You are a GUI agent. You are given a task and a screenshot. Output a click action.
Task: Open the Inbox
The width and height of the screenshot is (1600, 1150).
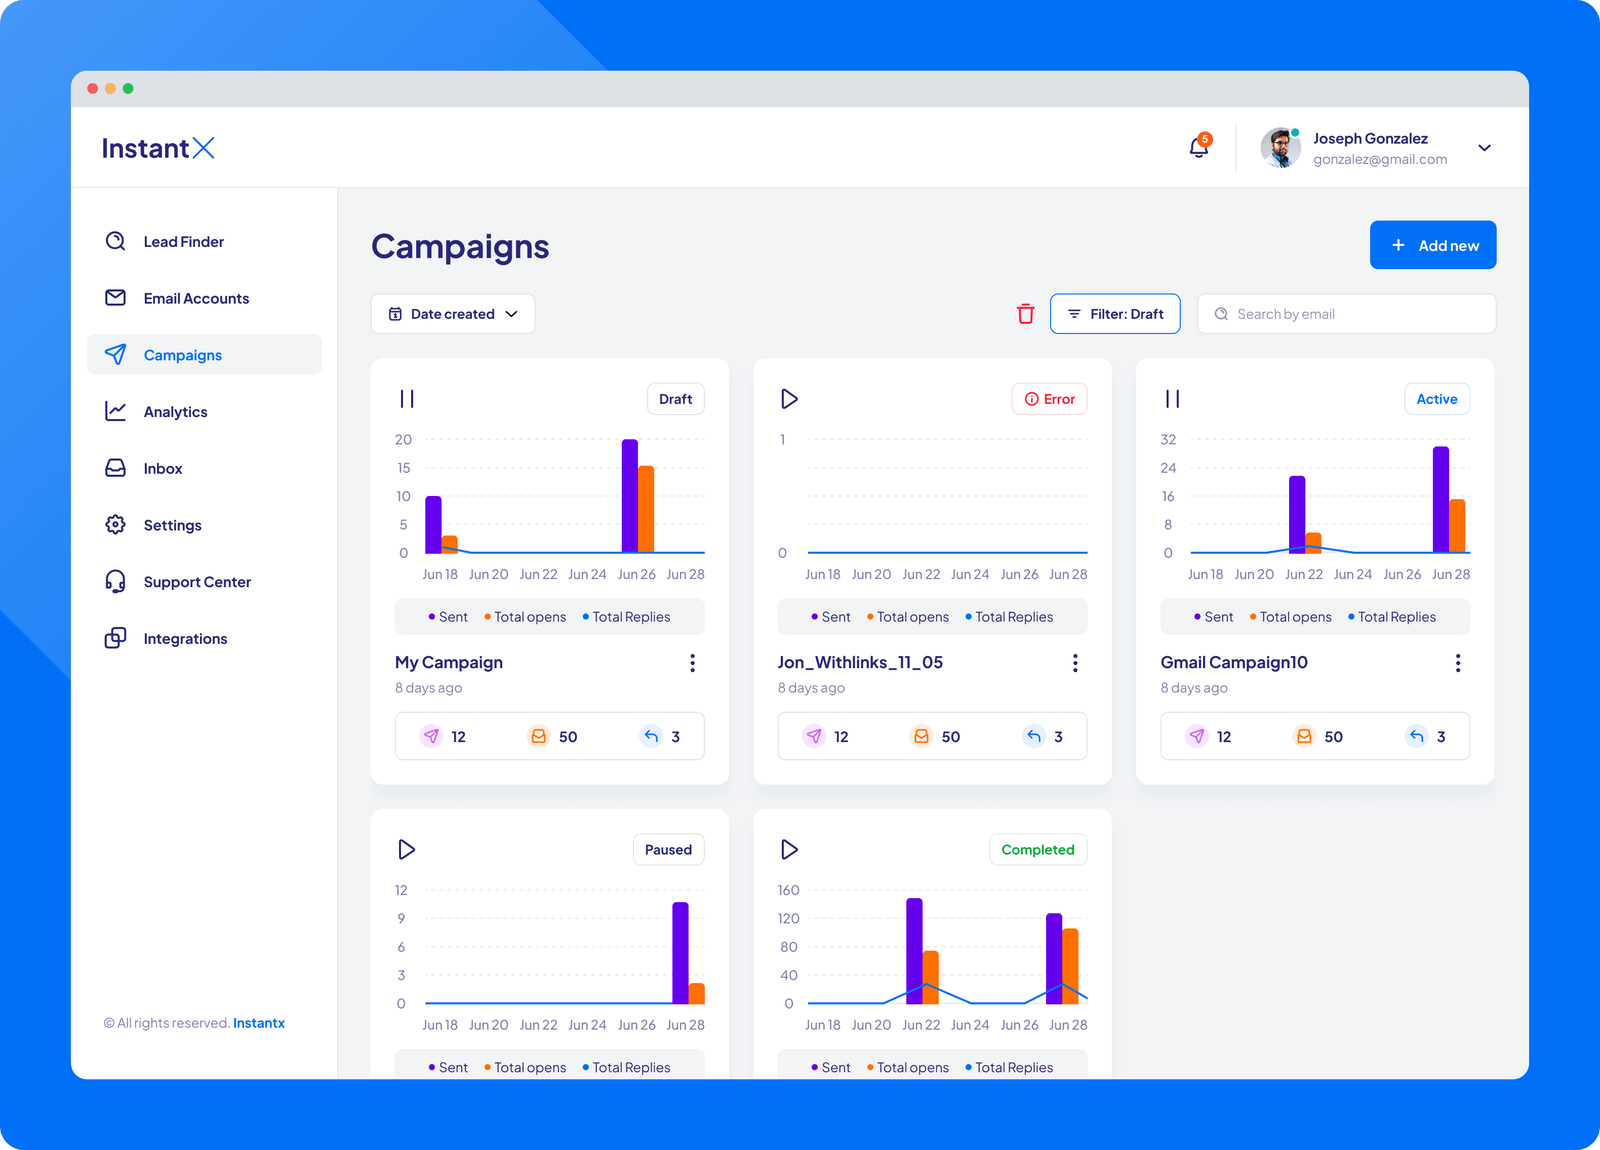pos(162,468)
